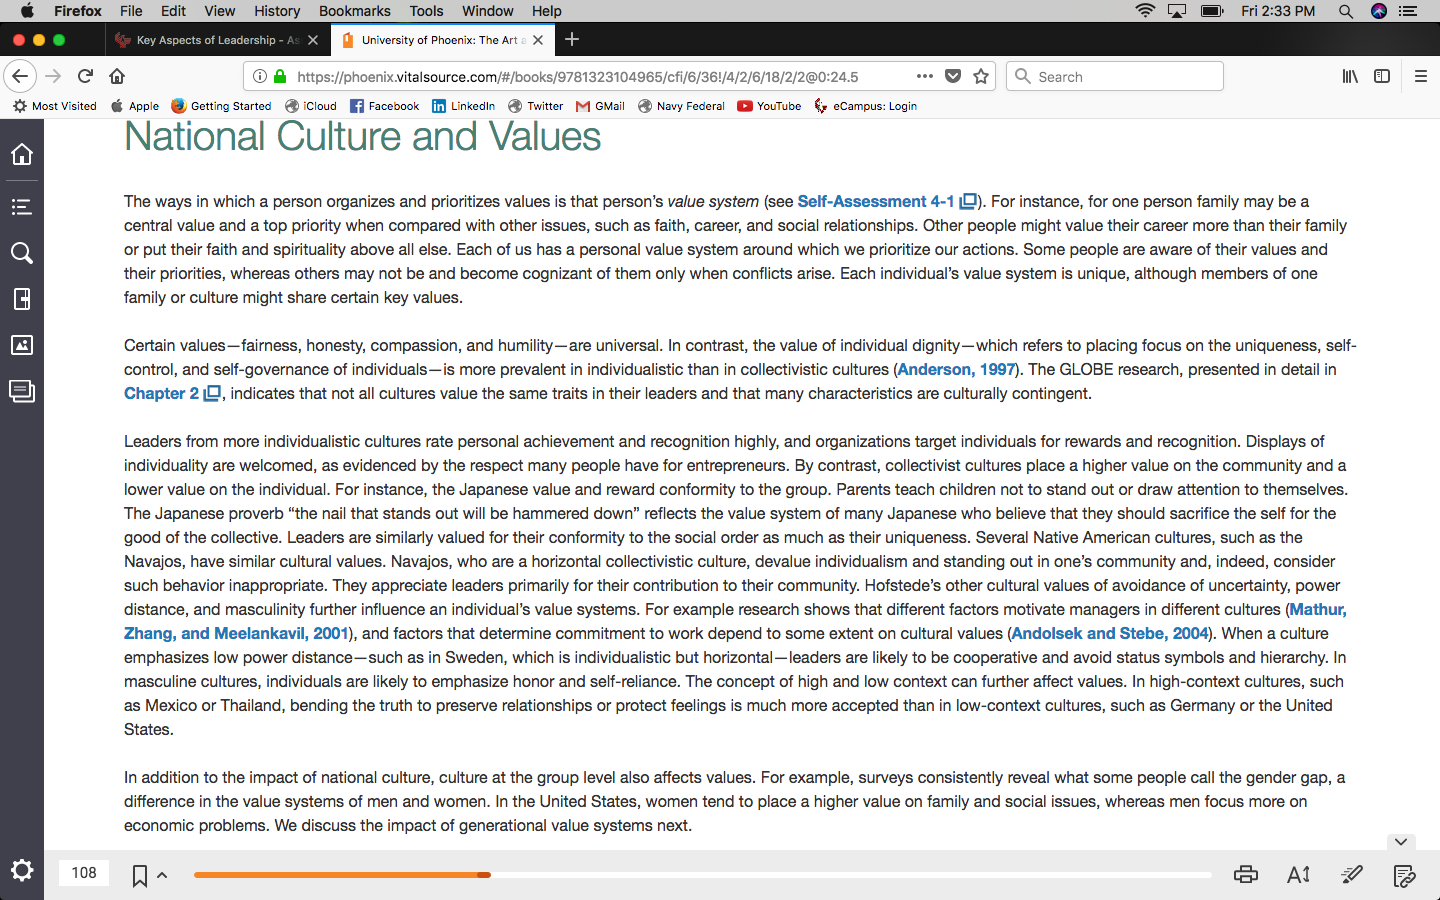Open the Firefox hamburger menu

point(1420,76)
